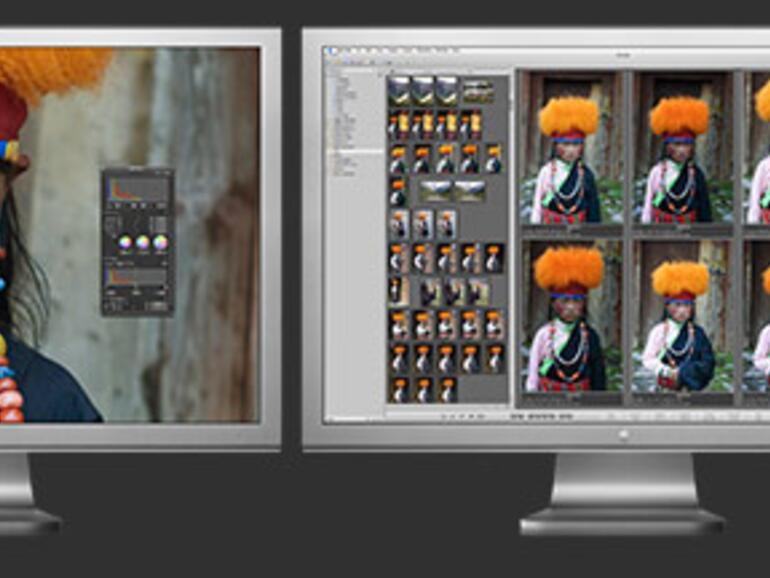The height and width of the screenshot is (578, 770).
Task: Select the wide landscape thumbnail in first browser row
Action: [478, 91]
